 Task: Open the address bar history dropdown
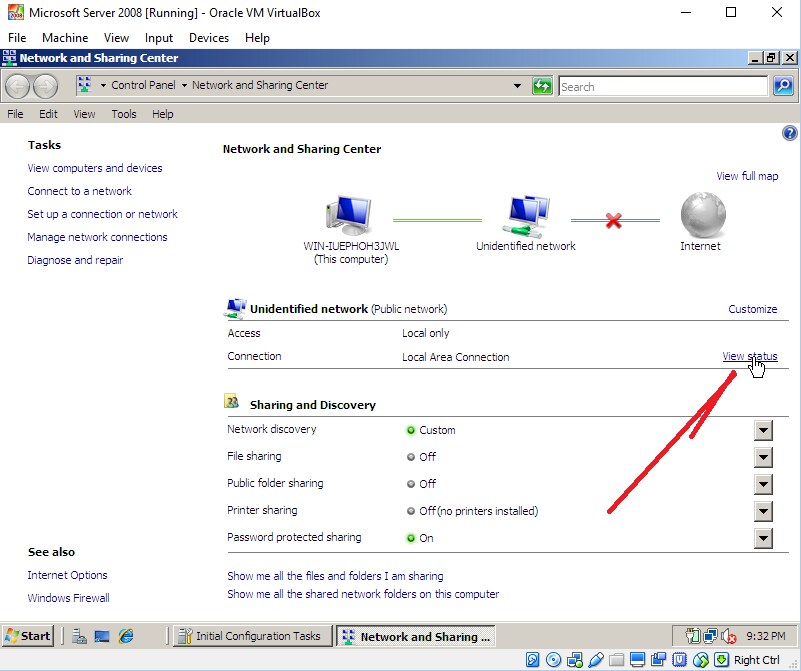coord(517,86)
